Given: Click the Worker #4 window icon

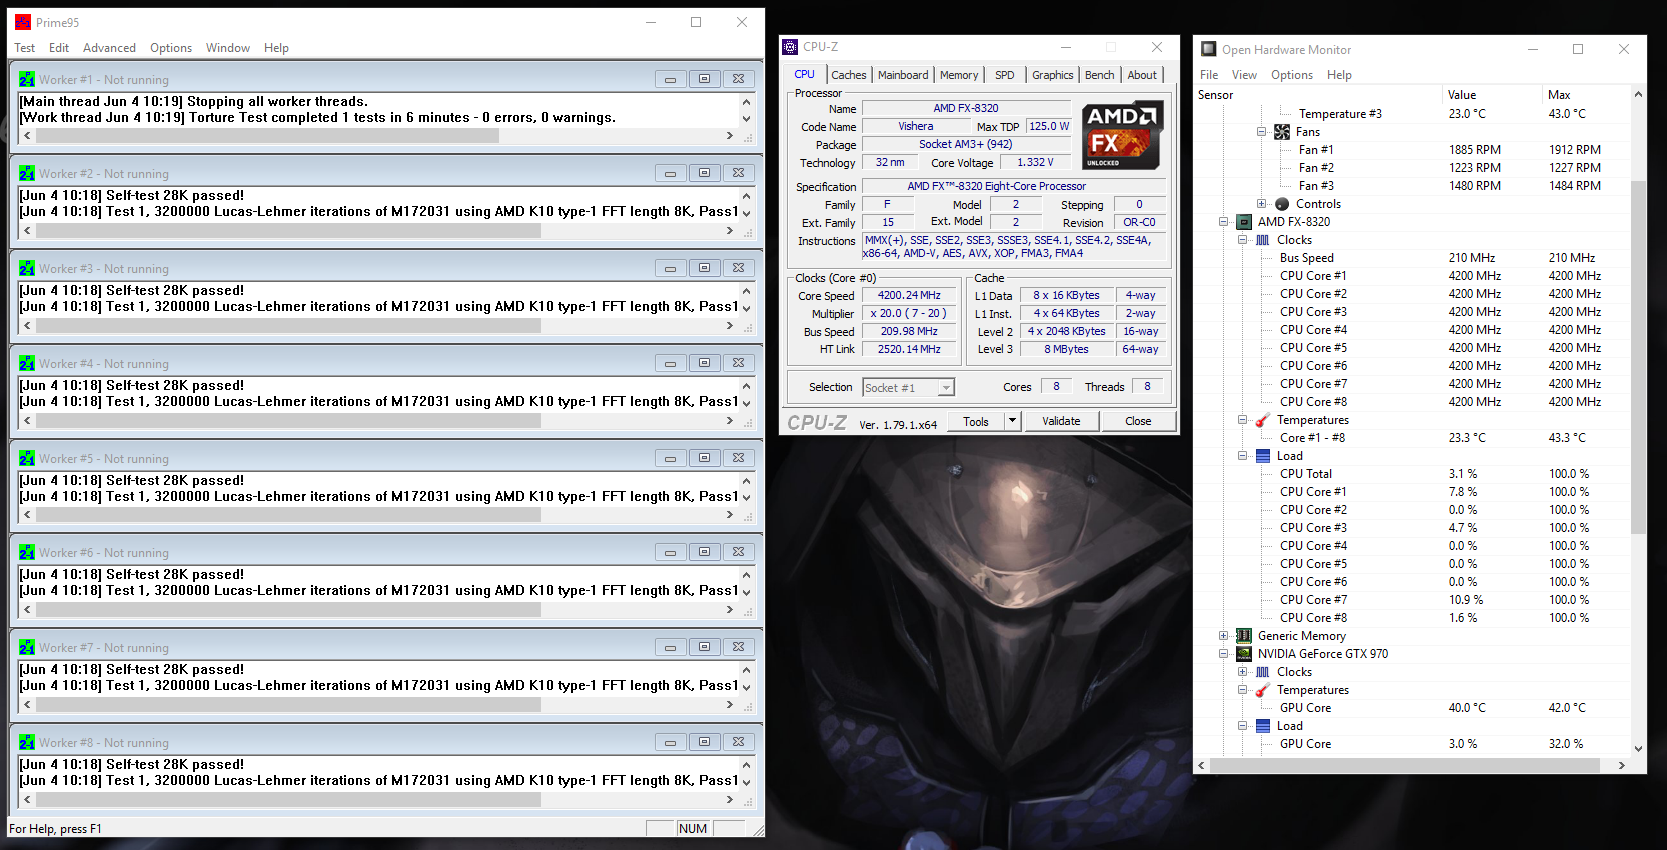Looking at the screenshot, I should (x=27, y=363).
